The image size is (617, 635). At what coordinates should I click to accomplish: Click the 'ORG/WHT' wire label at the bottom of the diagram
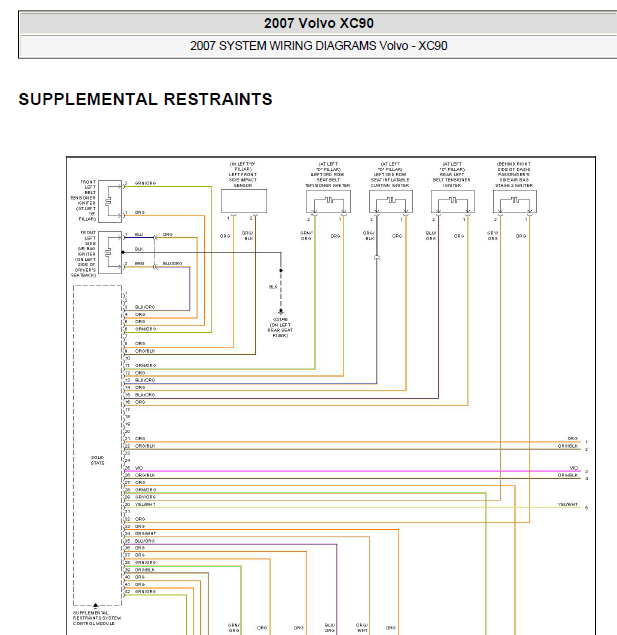tap(362, 628)
